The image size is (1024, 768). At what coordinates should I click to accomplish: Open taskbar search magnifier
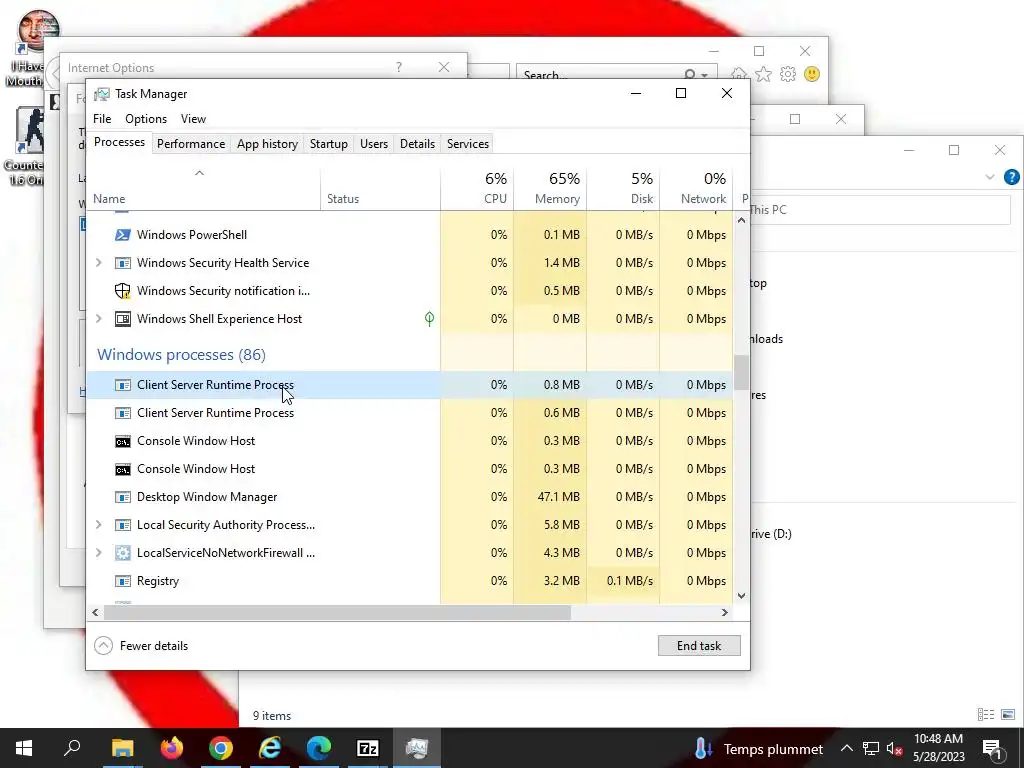[72, 748]
